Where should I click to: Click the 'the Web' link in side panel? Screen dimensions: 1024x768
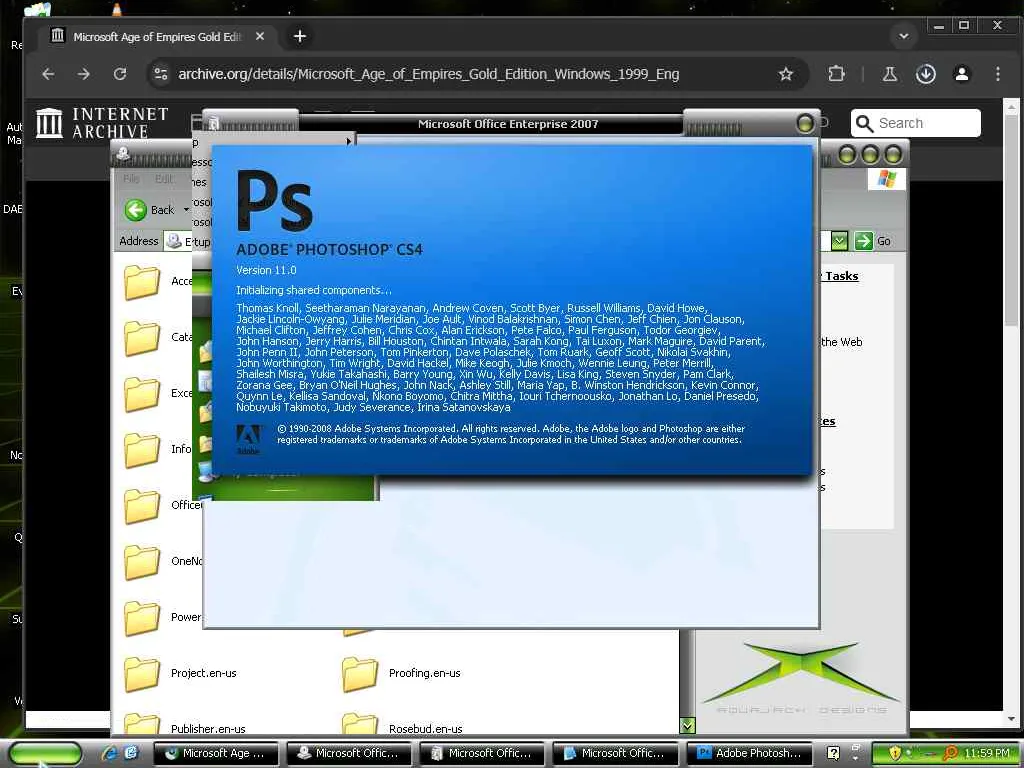coord(842,342)
